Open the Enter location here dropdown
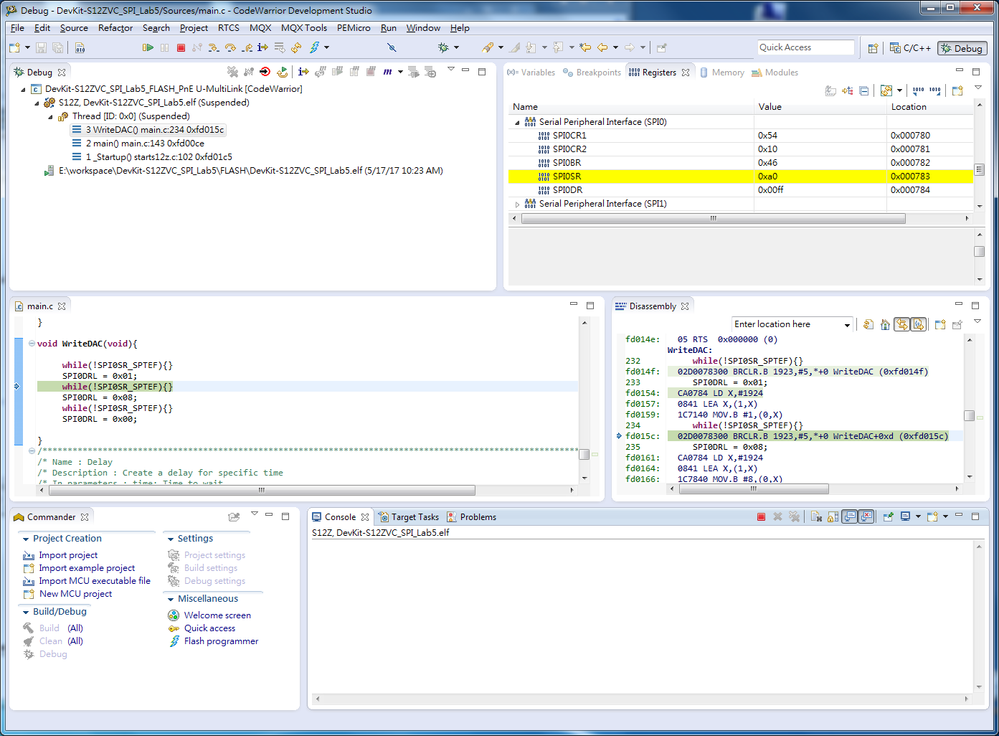This screenshot has width=999, height=736. [x=847, y=324]
